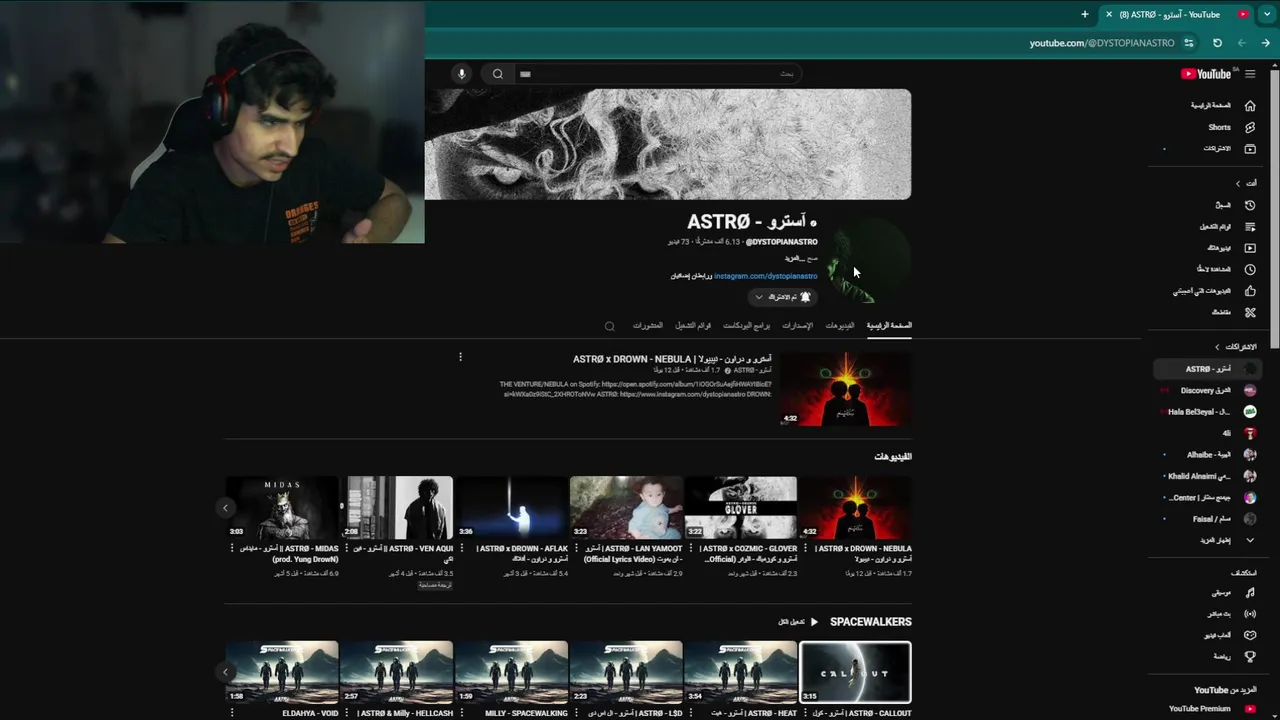
Task: Close the ASTRØ YouTube browser tab
Action: (x=1108, y=14)
